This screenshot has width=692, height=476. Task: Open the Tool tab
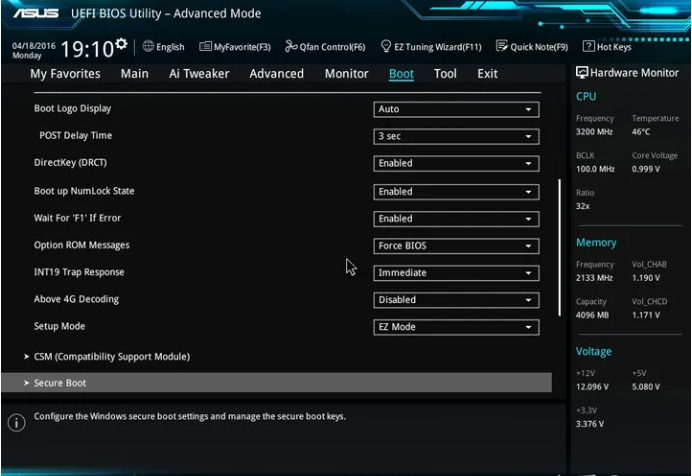click(x=445, y=74)
